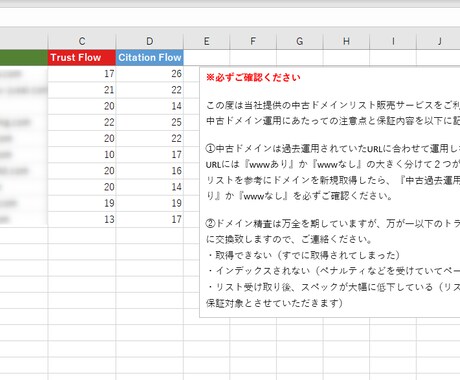
Task: Select Trust Flow cell with value 13
Action: tap(82, 219)
